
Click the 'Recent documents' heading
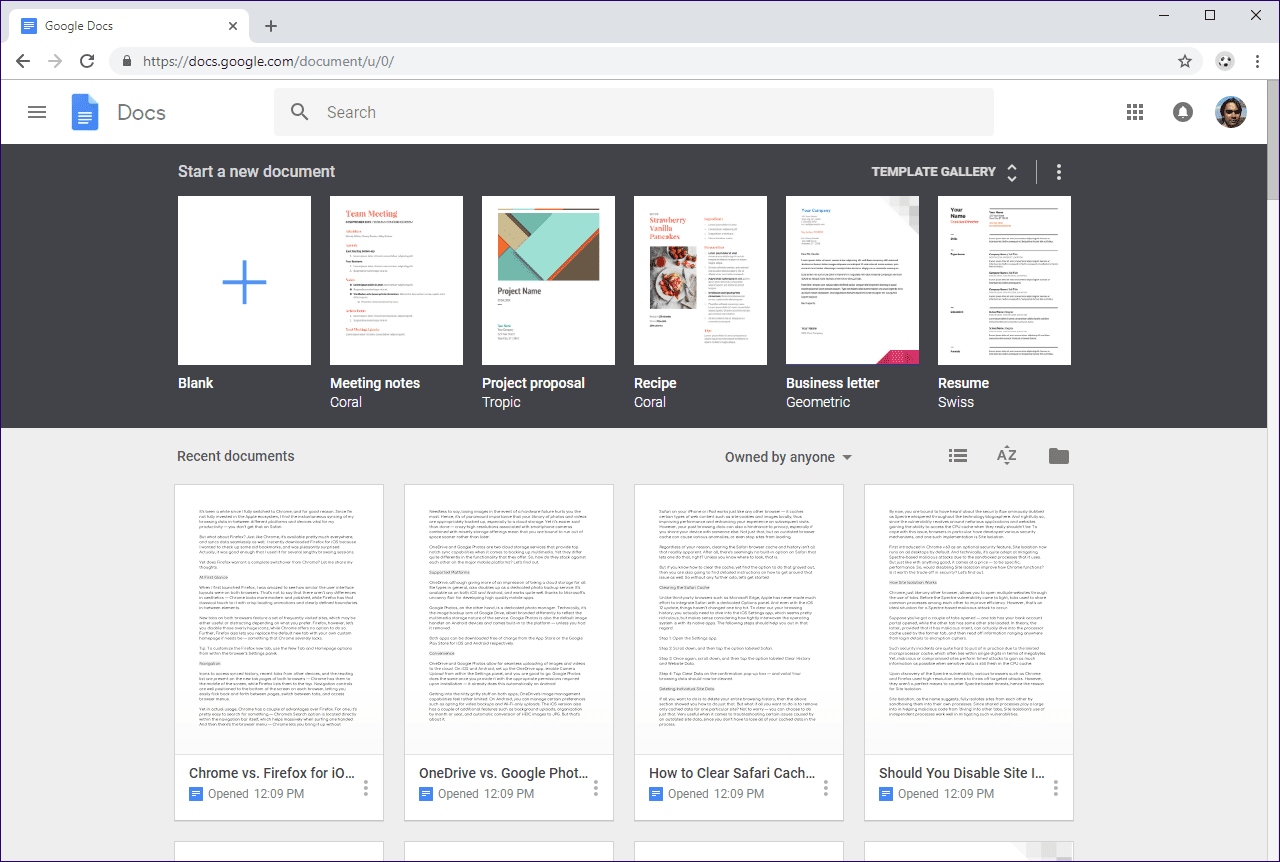(x=236, y=456)
